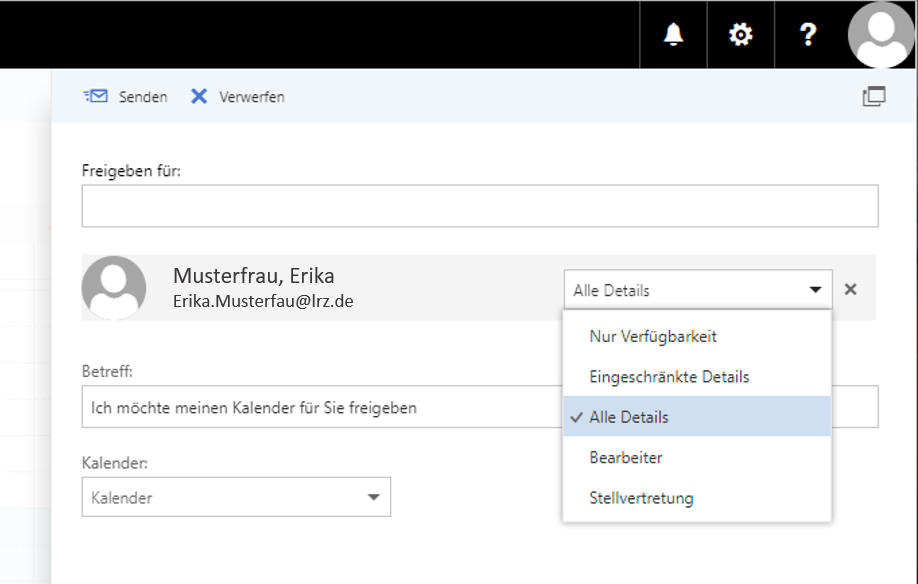The image size is (918, 584).
Task: Collapse the 'Alle Details' permission dropdown
Action: coord(697,290)
